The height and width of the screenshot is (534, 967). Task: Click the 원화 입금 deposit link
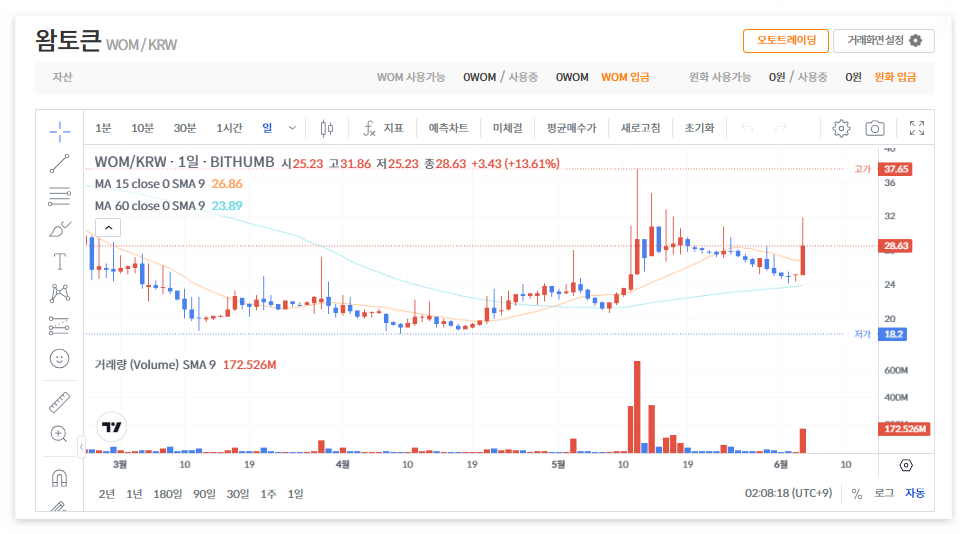(x=895, y=77)
